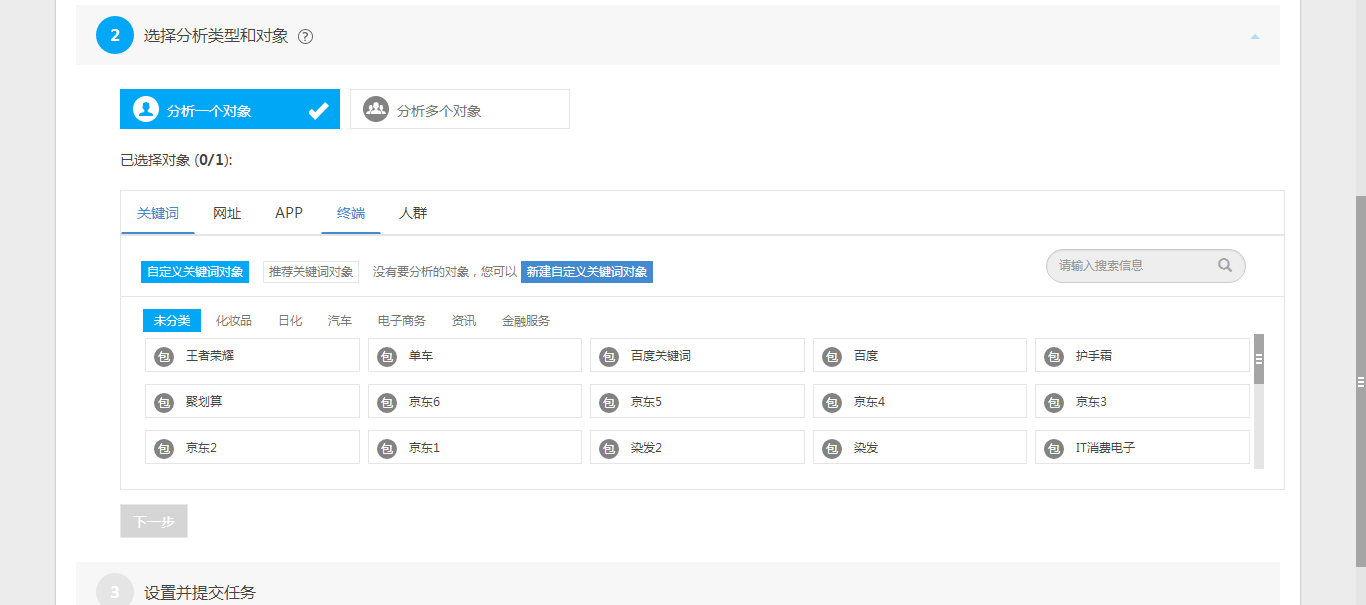Focus the search information input field

coord(1130,266)
